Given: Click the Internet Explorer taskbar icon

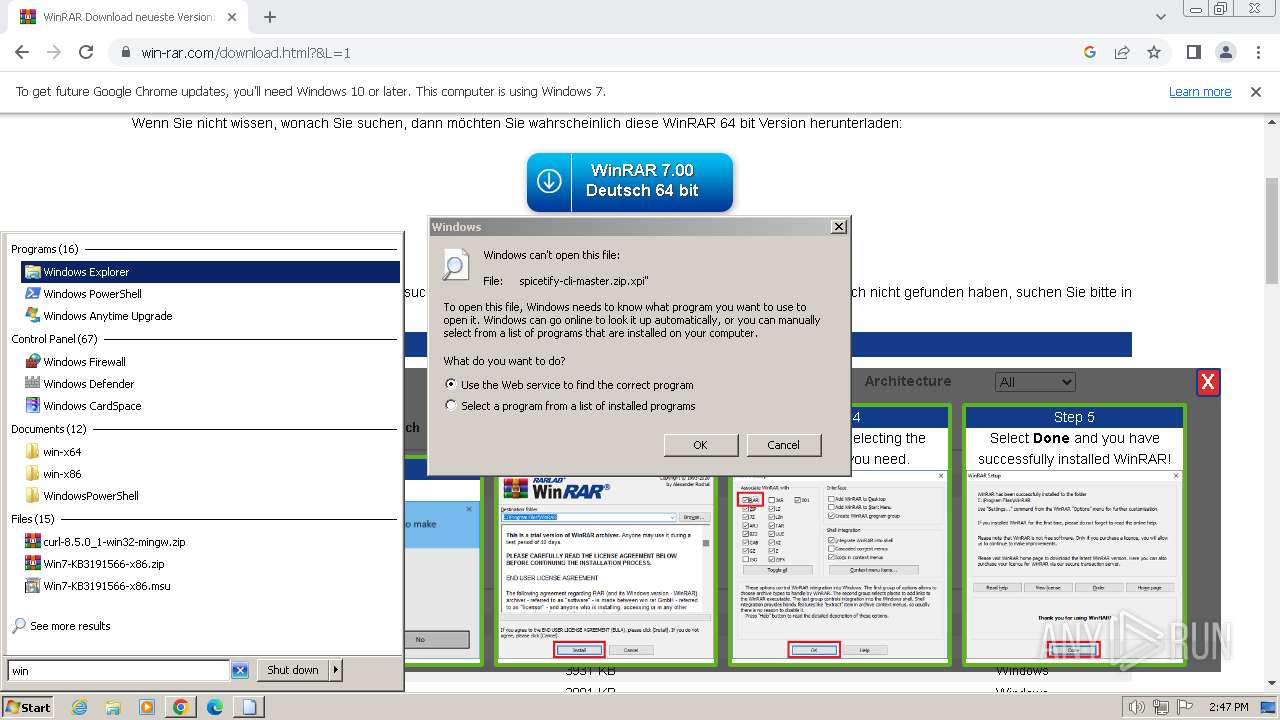Looking at the screenshot, I should [x=79, y=707].
